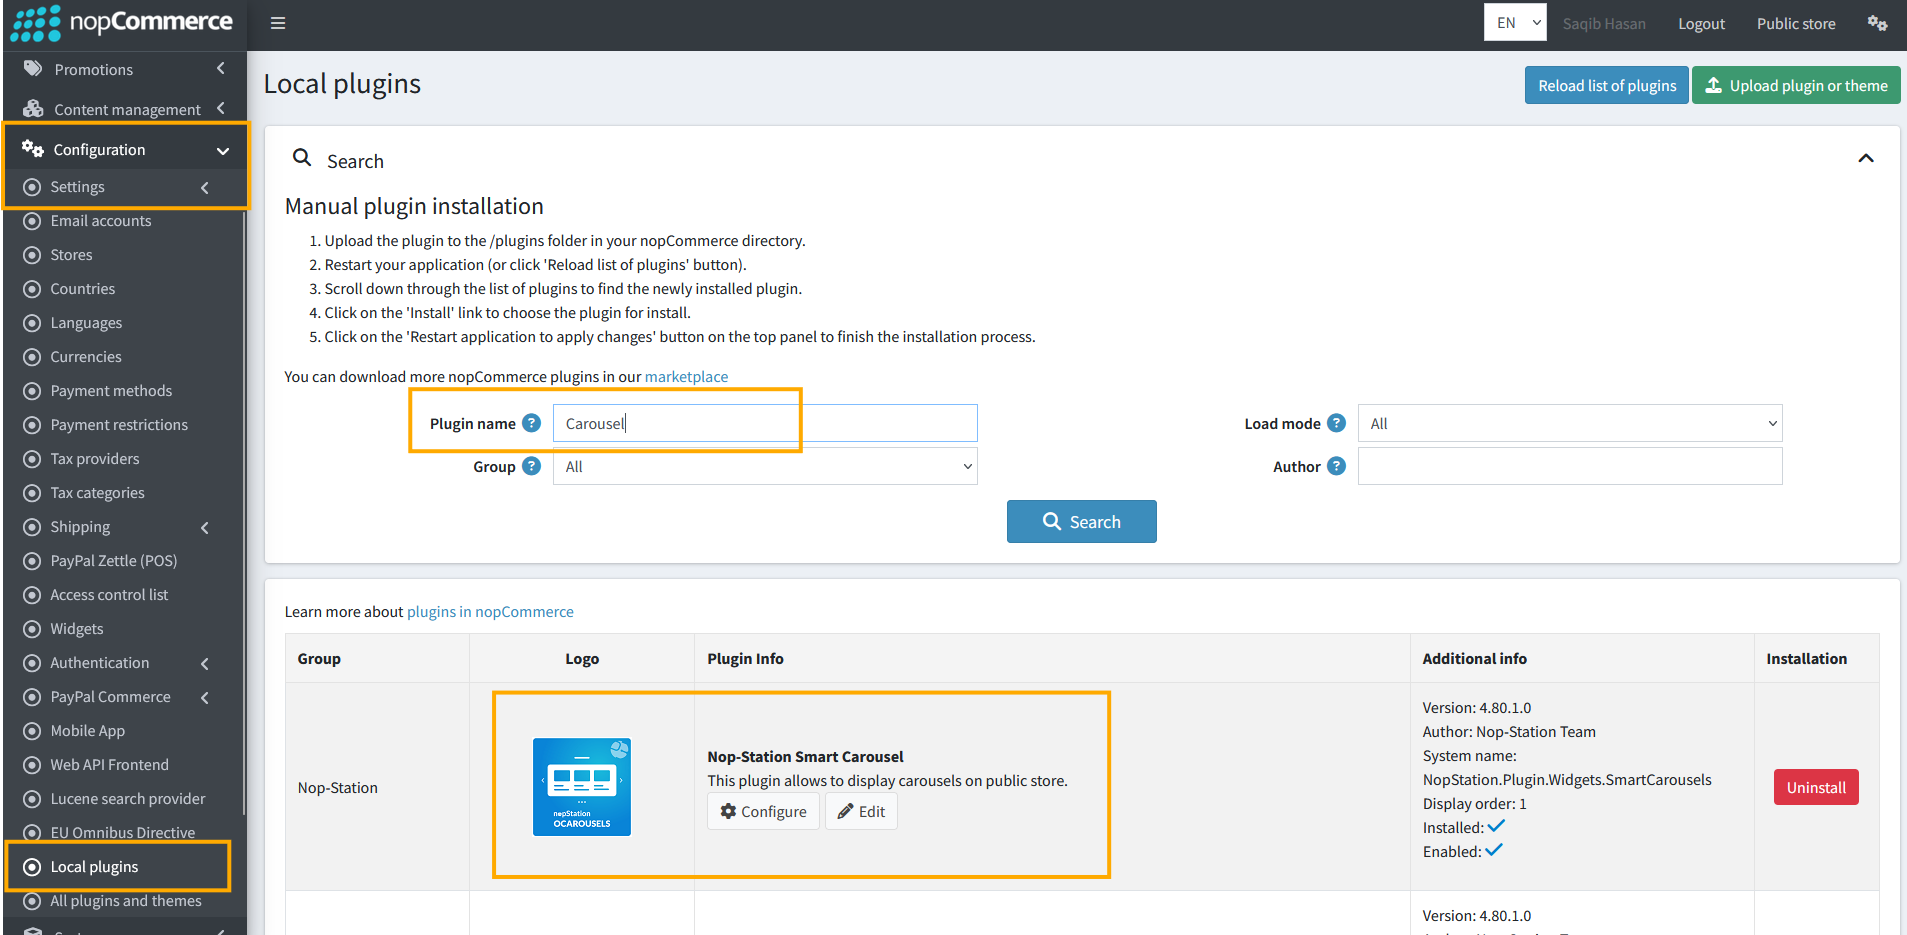Click Upload plugin or theme button
The width and height of the screenshot is (1907, 935).
pyautogui.click(x=1796, y=85)
